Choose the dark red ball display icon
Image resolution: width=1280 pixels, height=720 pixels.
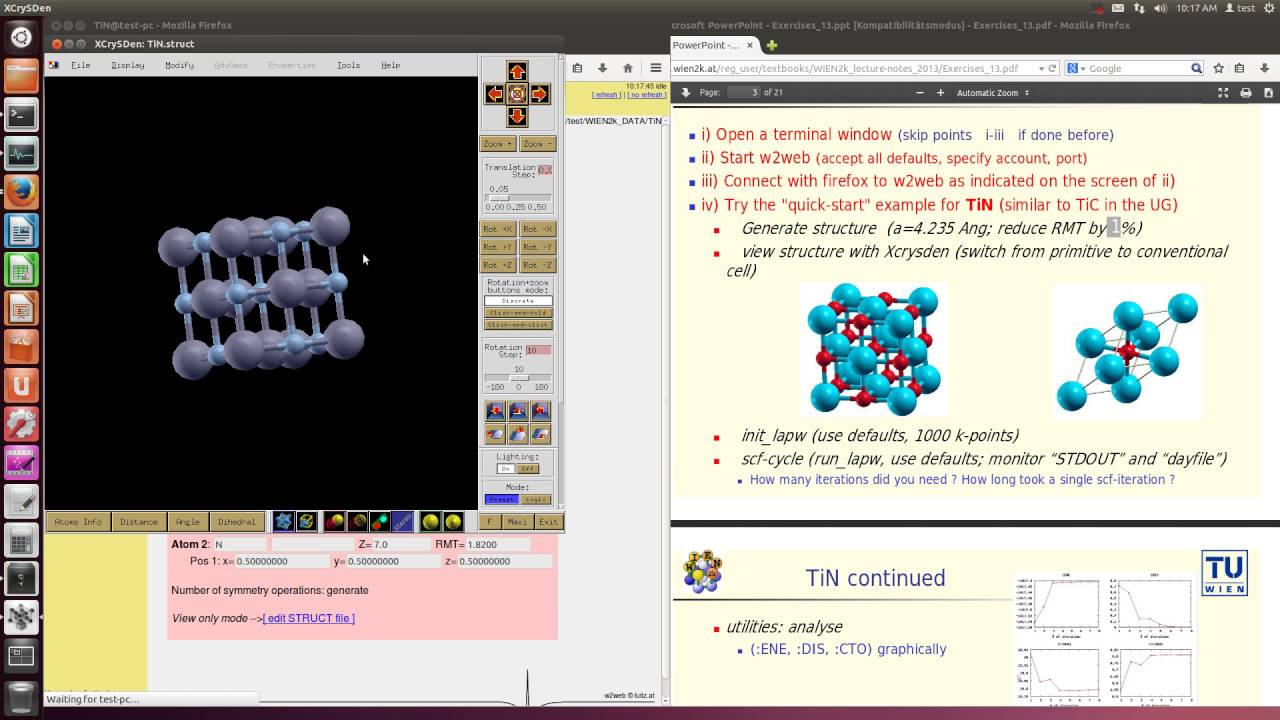tap(358, 521)
